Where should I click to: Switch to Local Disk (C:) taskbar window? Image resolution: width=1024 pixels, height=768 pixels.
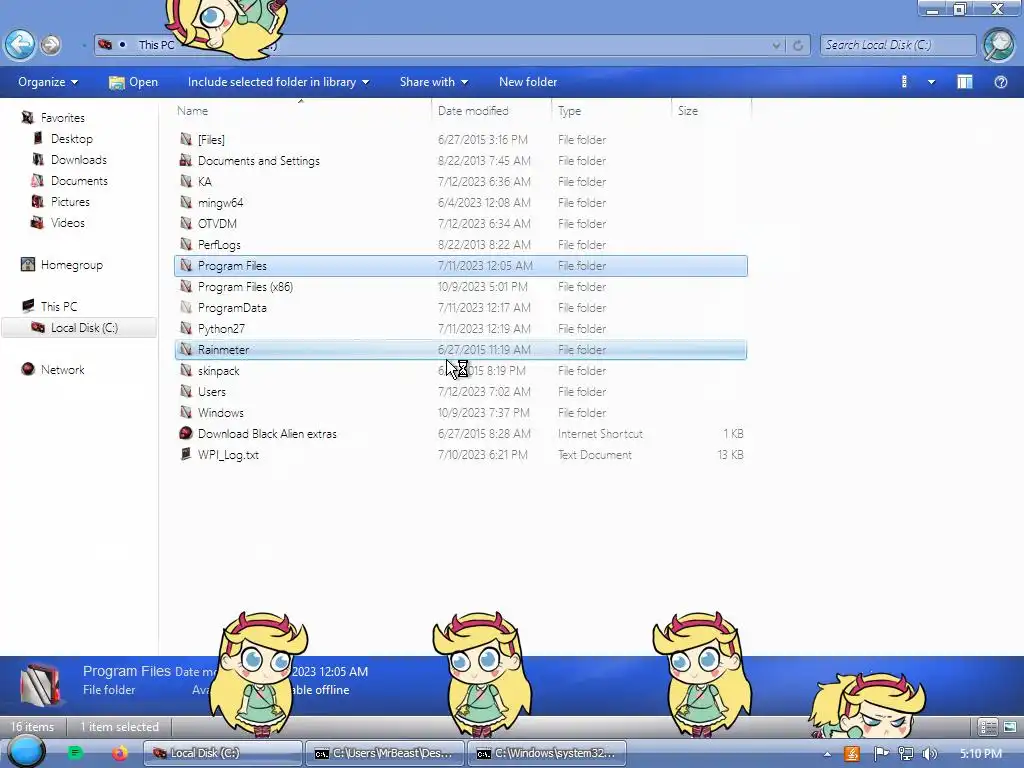click(223, 753)
